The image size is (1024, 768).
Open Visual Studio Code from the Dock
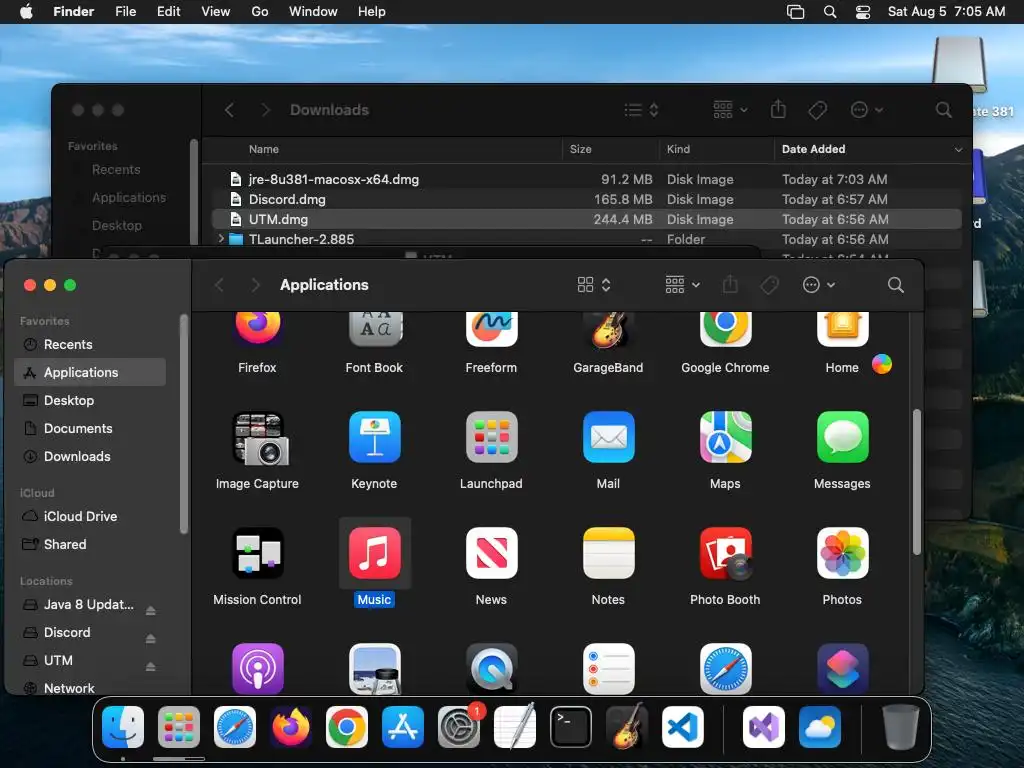pos(682,727)
